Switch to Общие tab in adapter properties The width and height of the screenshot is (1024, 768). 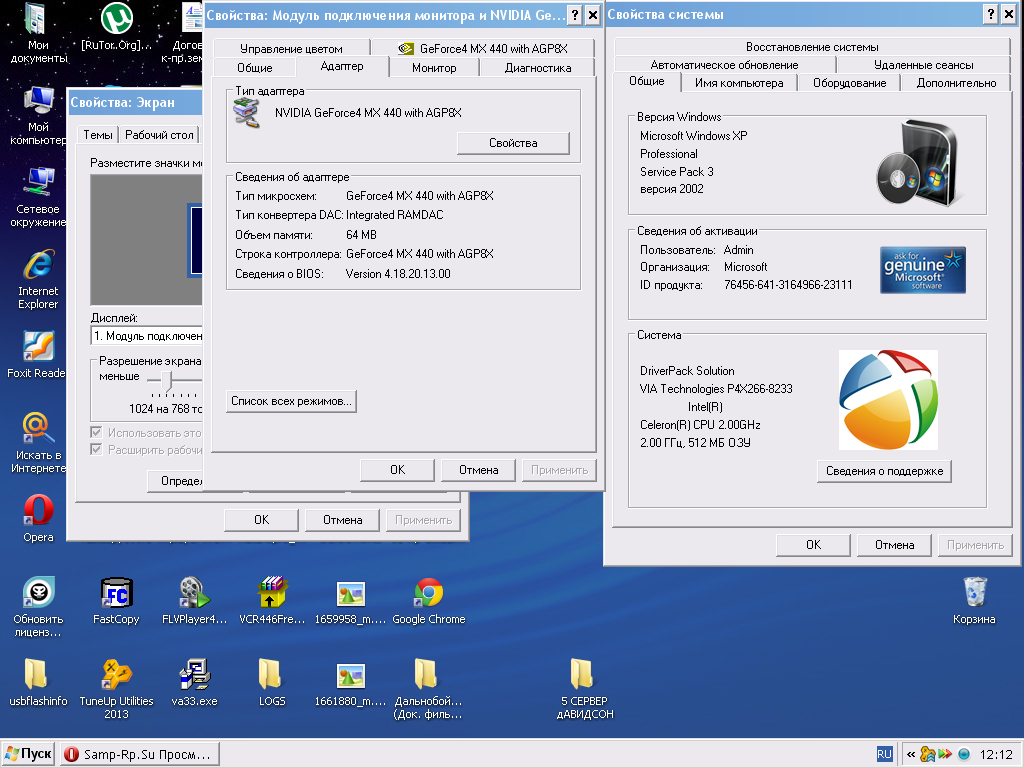click(255, 68)
